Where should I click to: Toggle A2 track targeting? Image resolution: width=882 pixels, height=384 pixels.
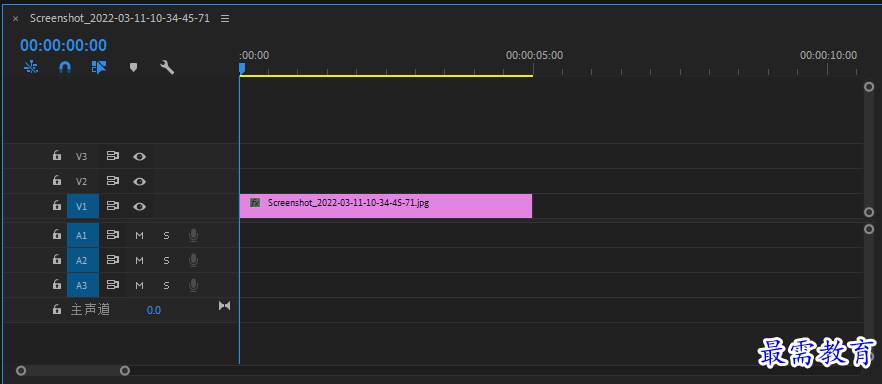click(83, 260)
